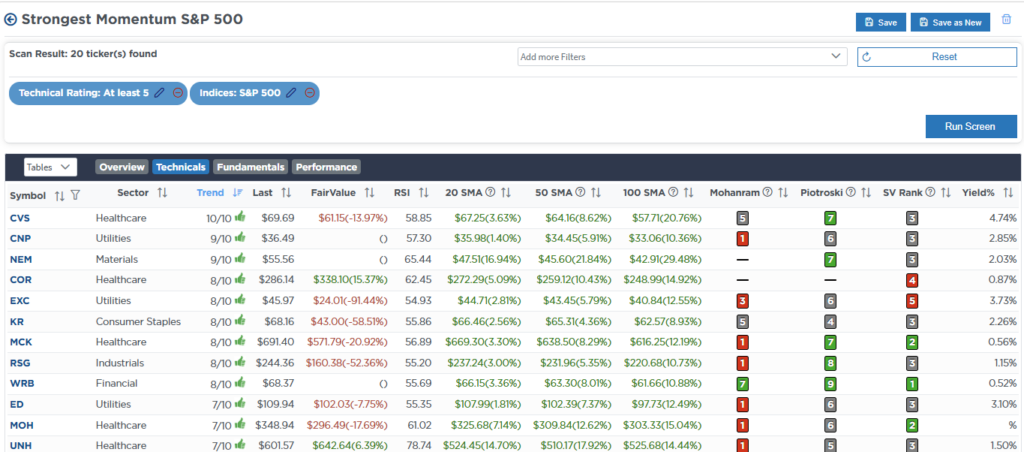Sort table by Yield% column
1024x452 pixels.
pyautogui.click(x=1007, y=193)
